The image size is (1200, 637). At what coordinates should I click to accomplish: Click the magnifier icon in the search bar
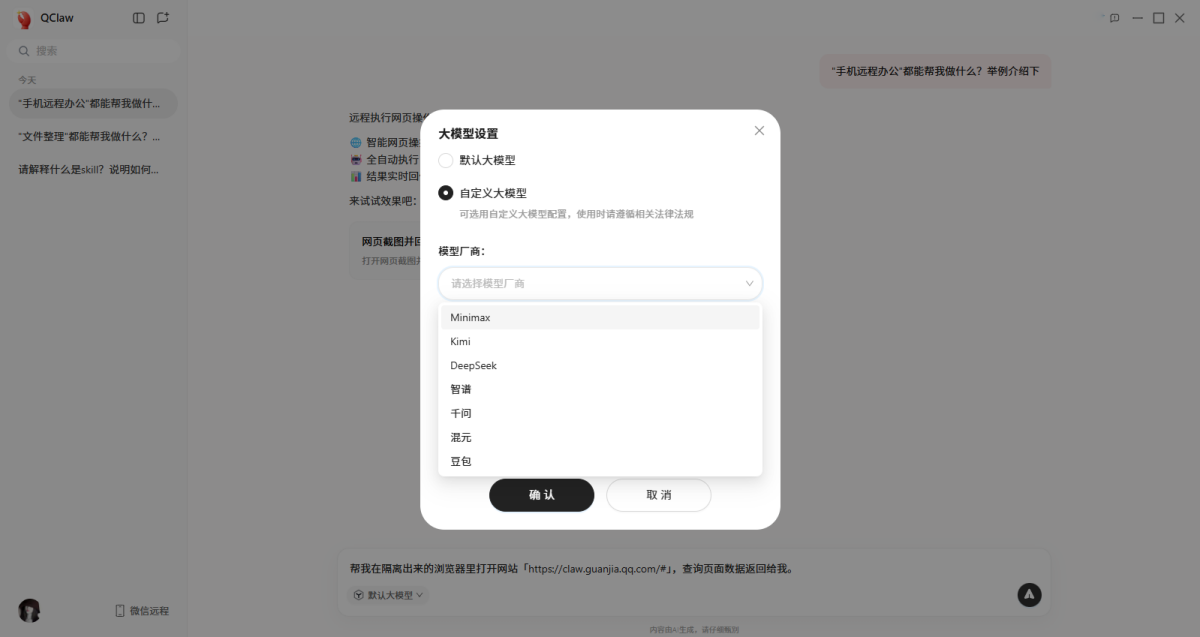tap(23, 51)
